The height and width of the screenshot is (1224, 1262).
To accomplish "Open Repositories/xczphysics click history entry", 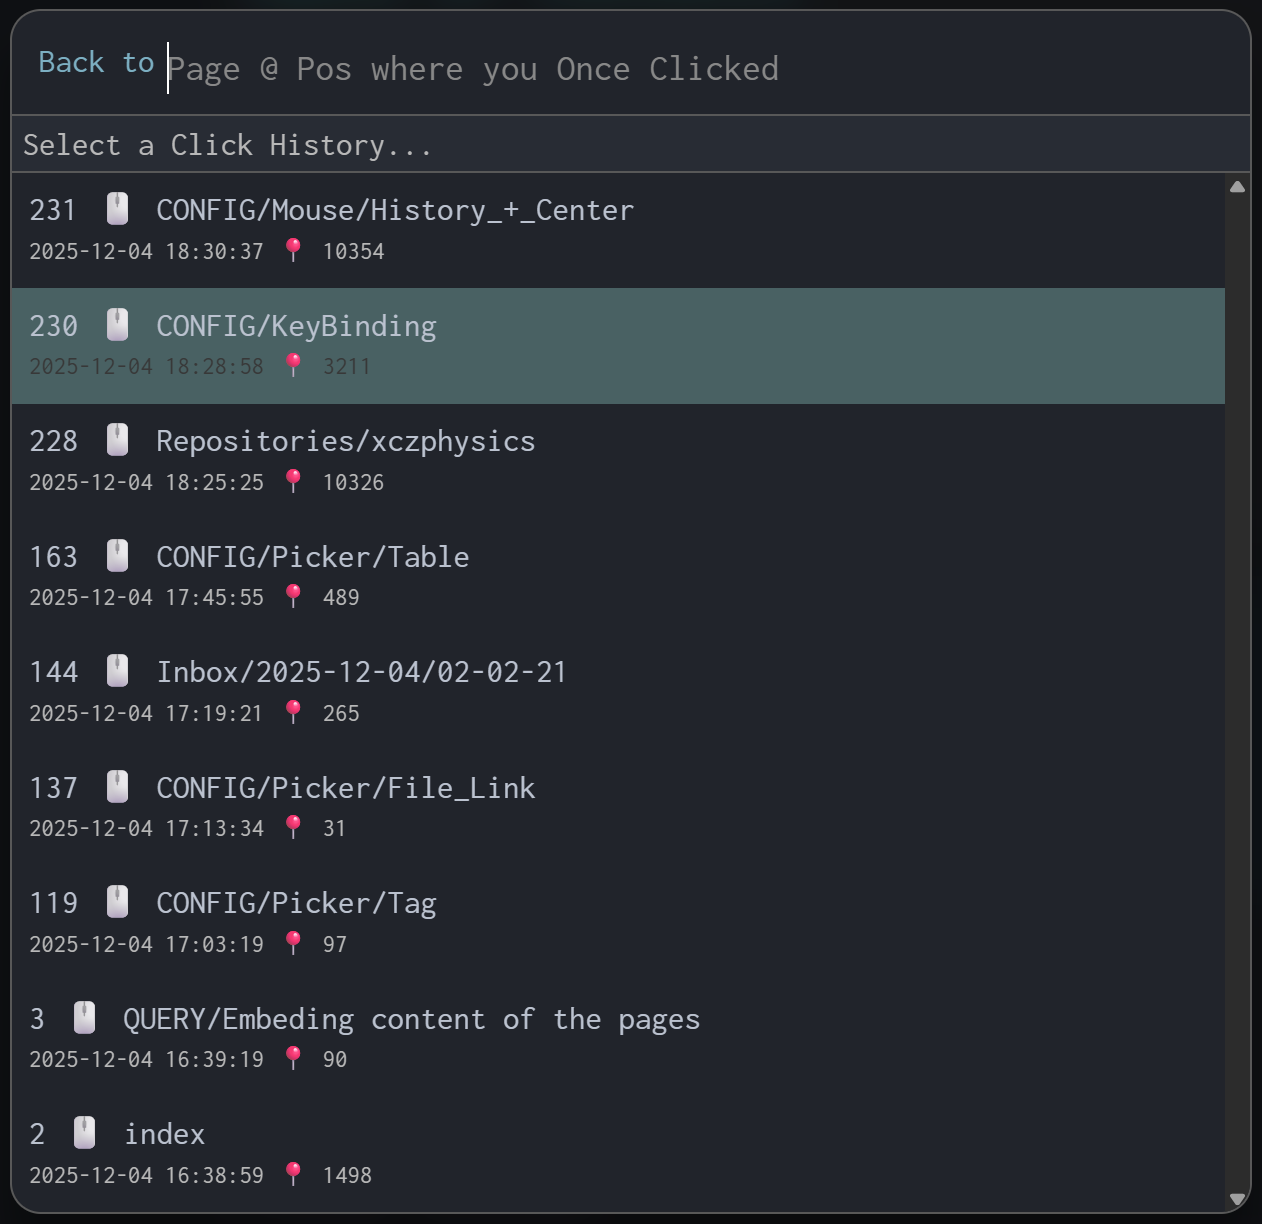I will coord(345,442).
